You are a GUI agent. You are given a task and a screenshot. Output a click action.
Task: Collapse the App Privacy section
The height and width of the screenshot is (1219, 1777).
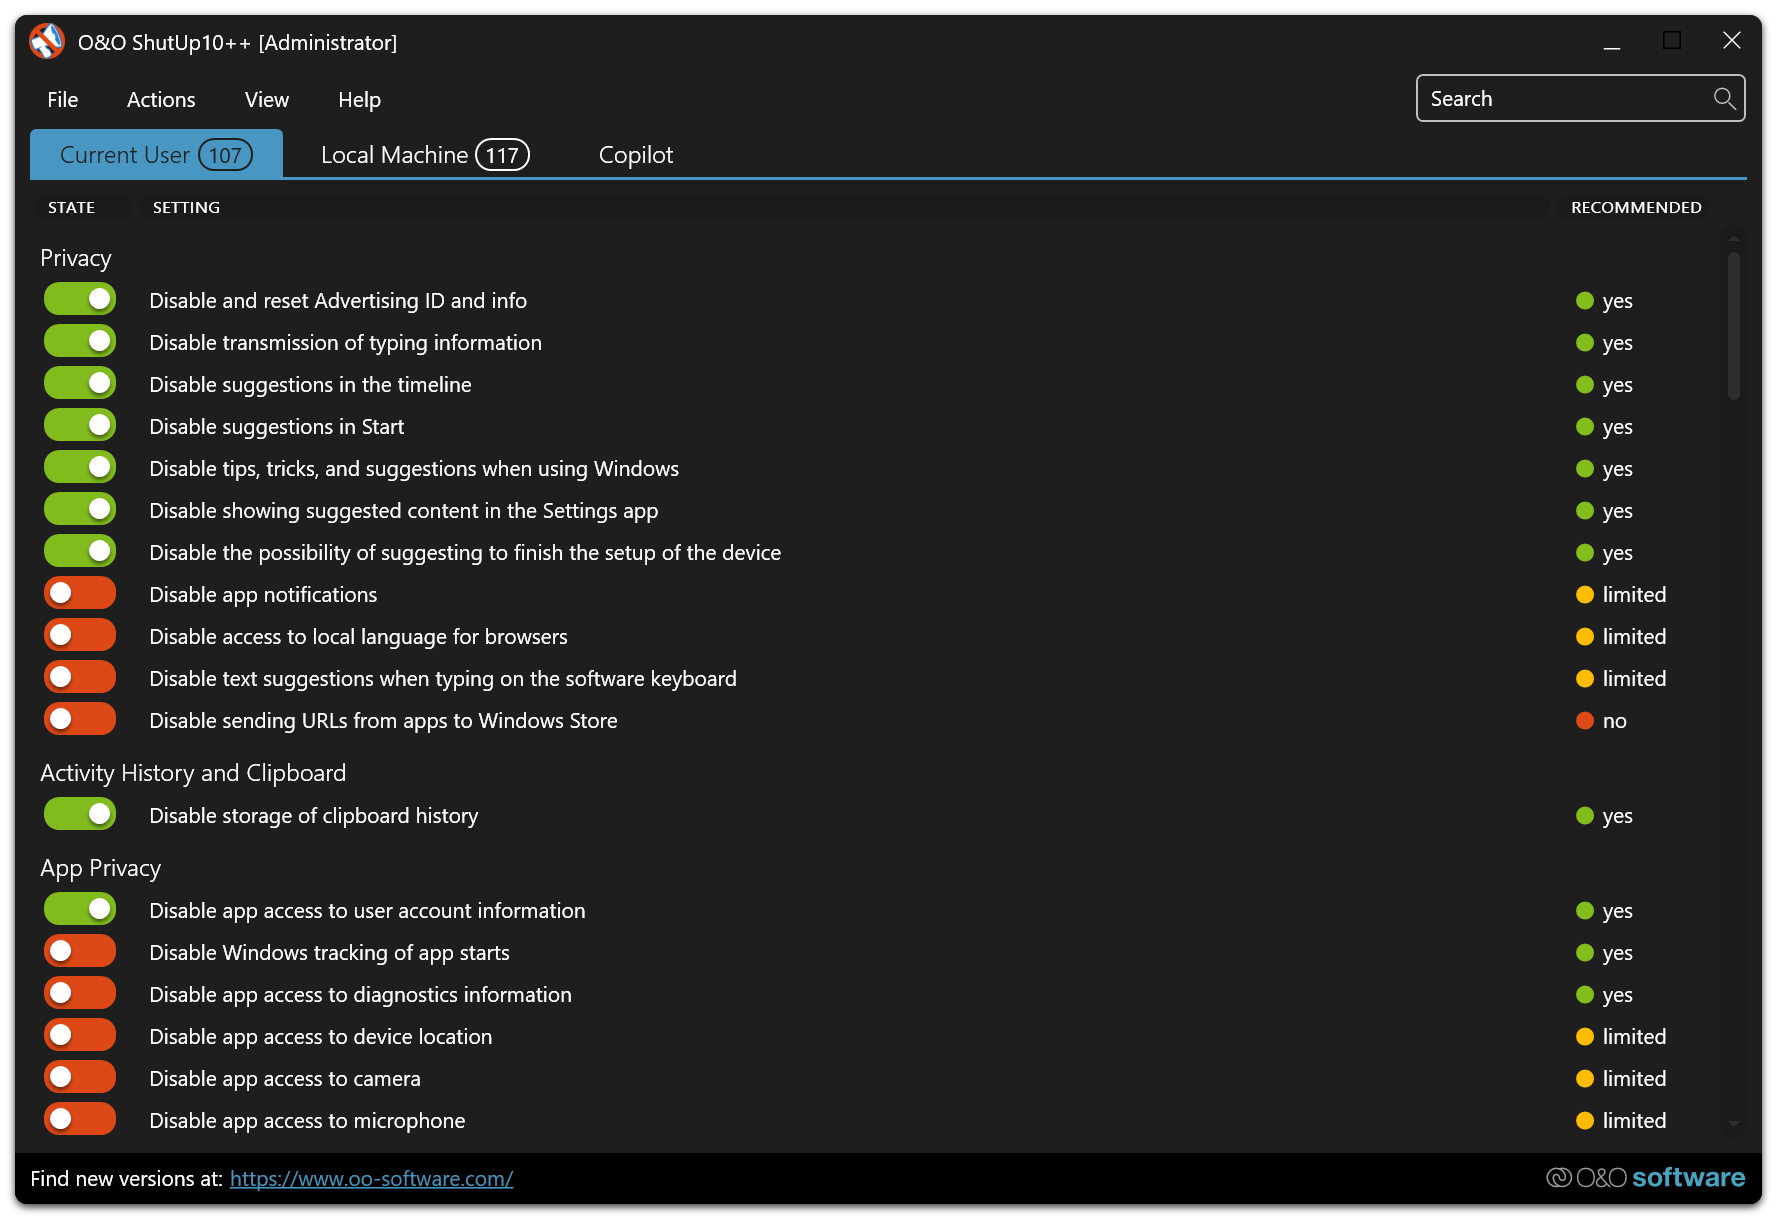(x=100, y=868)
